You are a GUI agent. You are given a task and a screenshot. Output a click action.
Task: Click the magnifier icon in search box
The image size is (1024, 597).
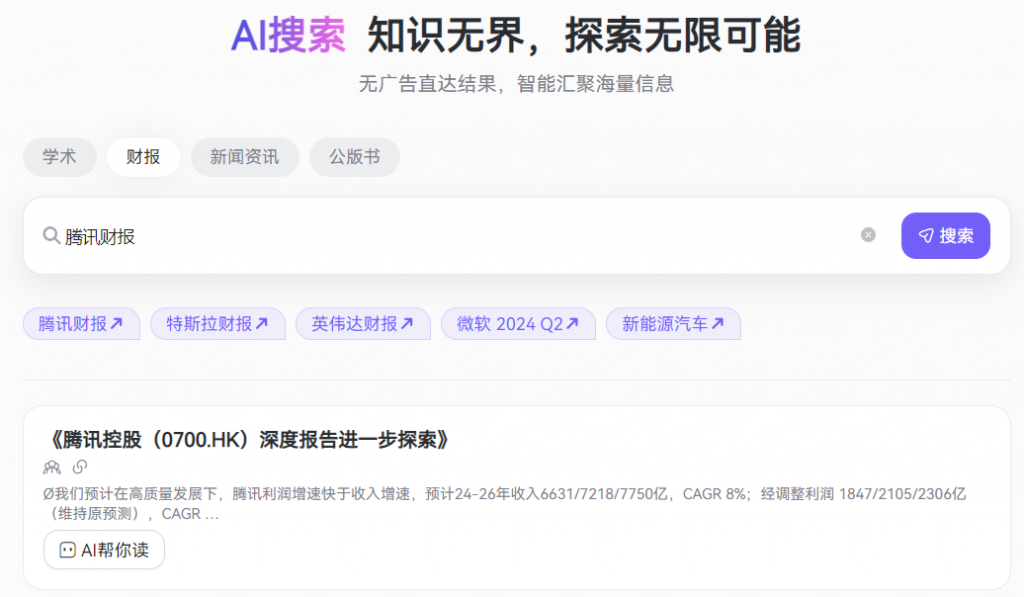pos(51,235)
